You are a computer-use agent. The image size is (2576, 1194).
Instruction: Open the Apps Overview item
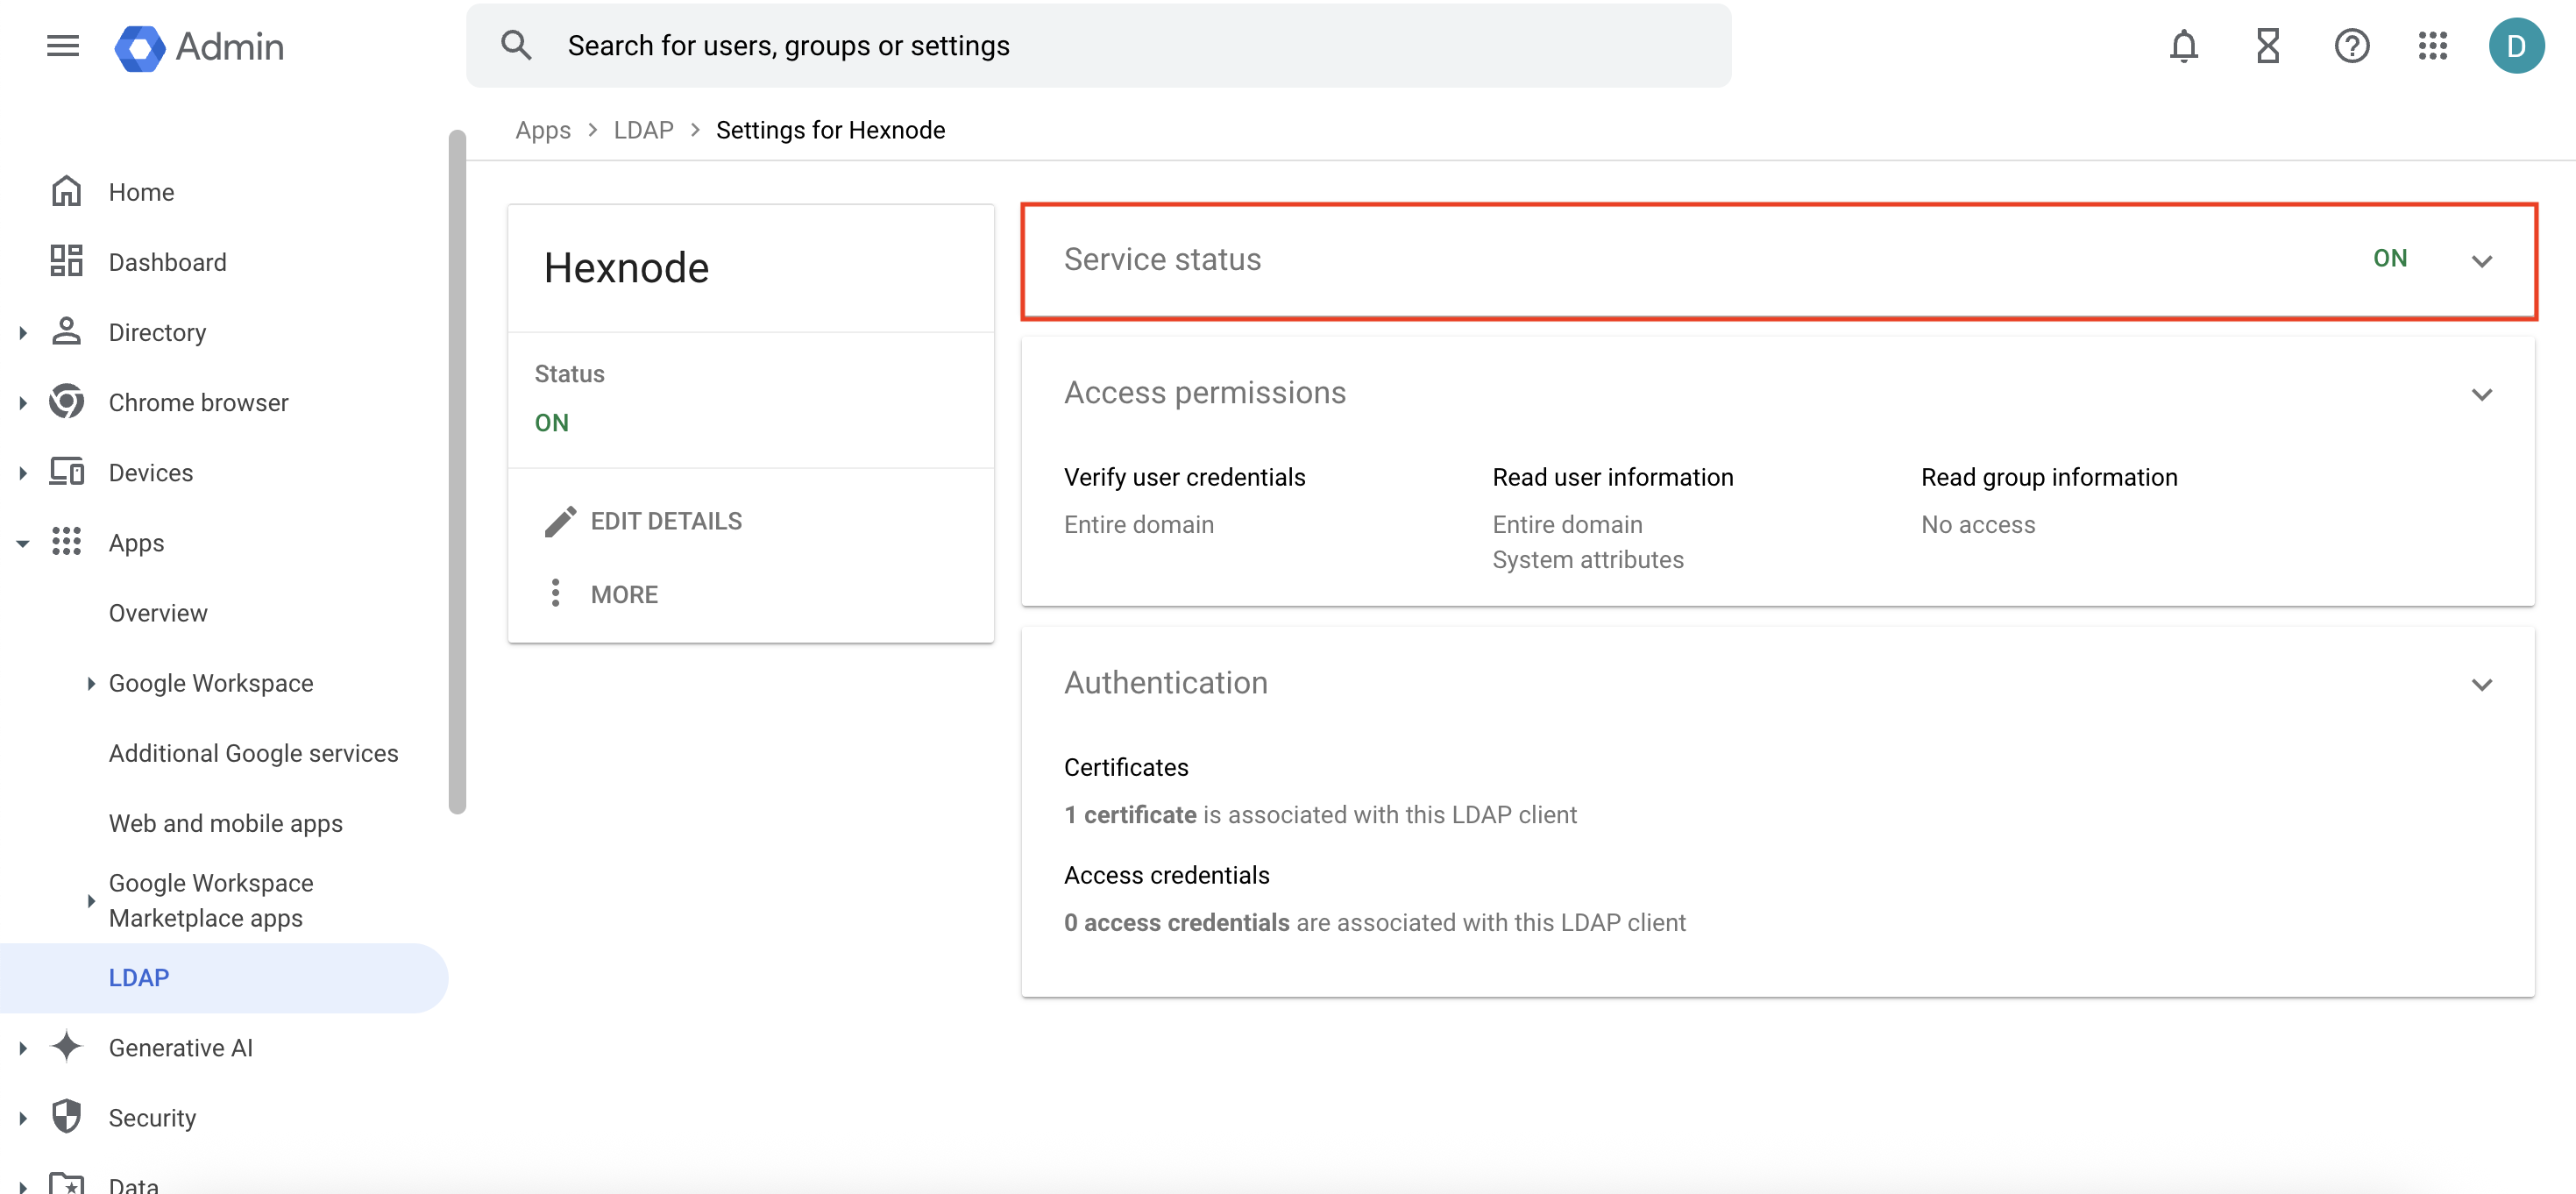tap(158, 613)
